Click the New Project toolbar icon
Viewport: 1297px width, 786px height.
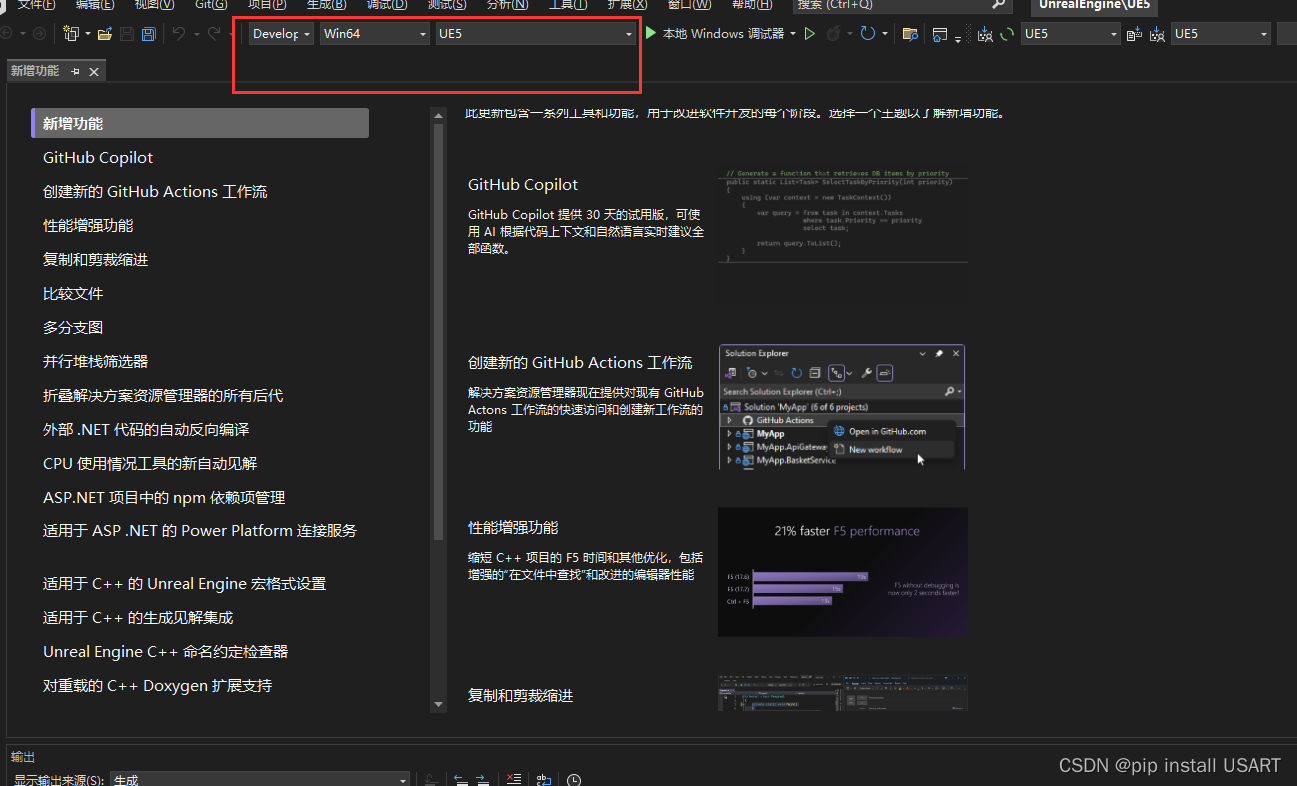point(71,34)
